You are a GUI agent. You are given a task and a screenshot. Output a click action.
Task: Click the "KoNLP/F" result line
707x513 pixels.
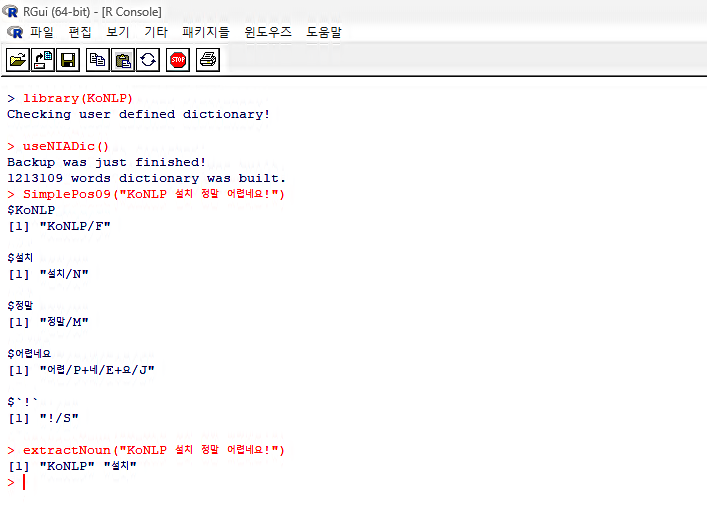pyautogui.click(x=60, y=226)
